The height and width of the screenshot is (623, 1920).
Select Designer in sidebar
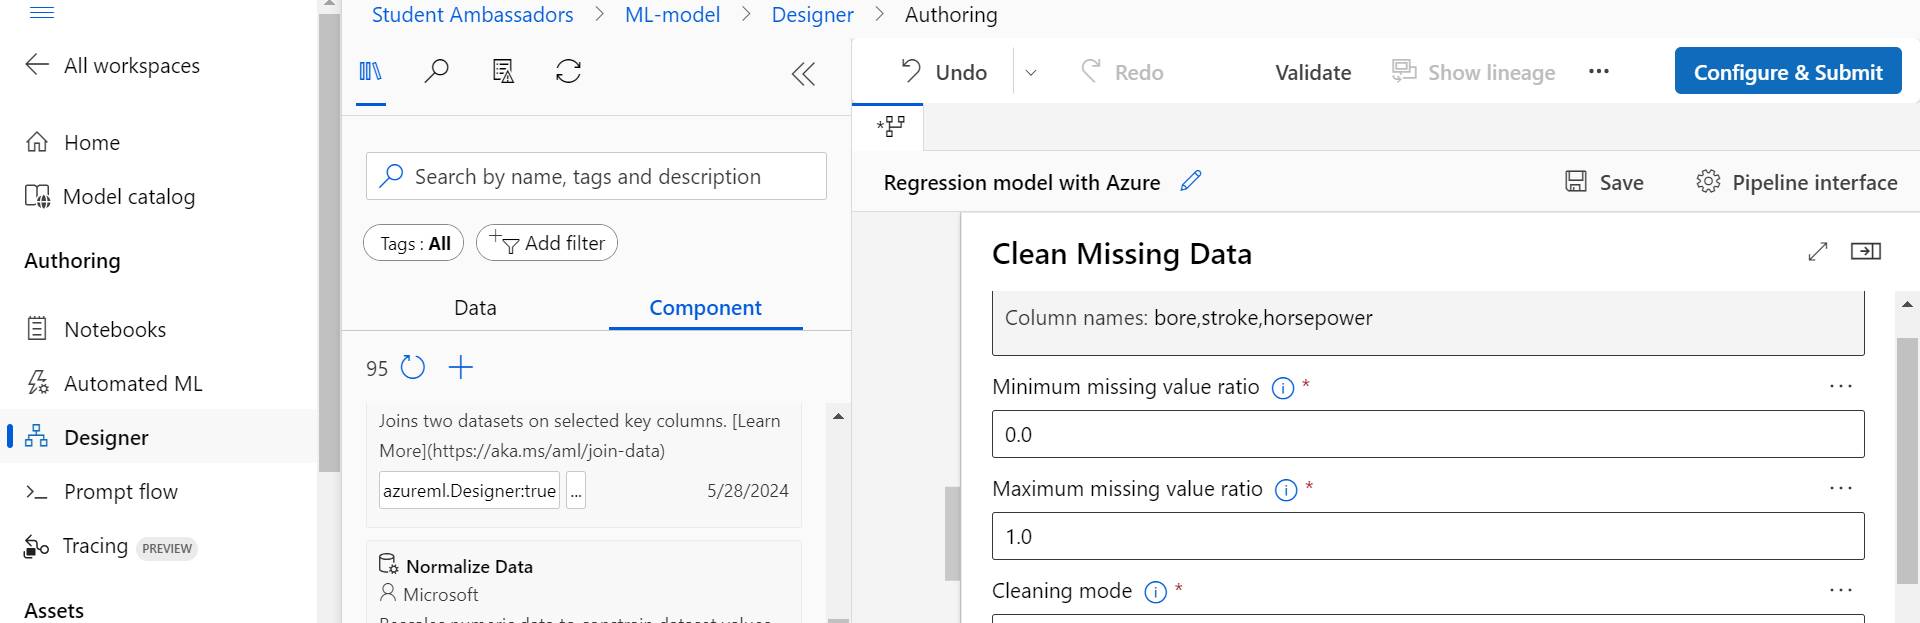tap(160, 437)
